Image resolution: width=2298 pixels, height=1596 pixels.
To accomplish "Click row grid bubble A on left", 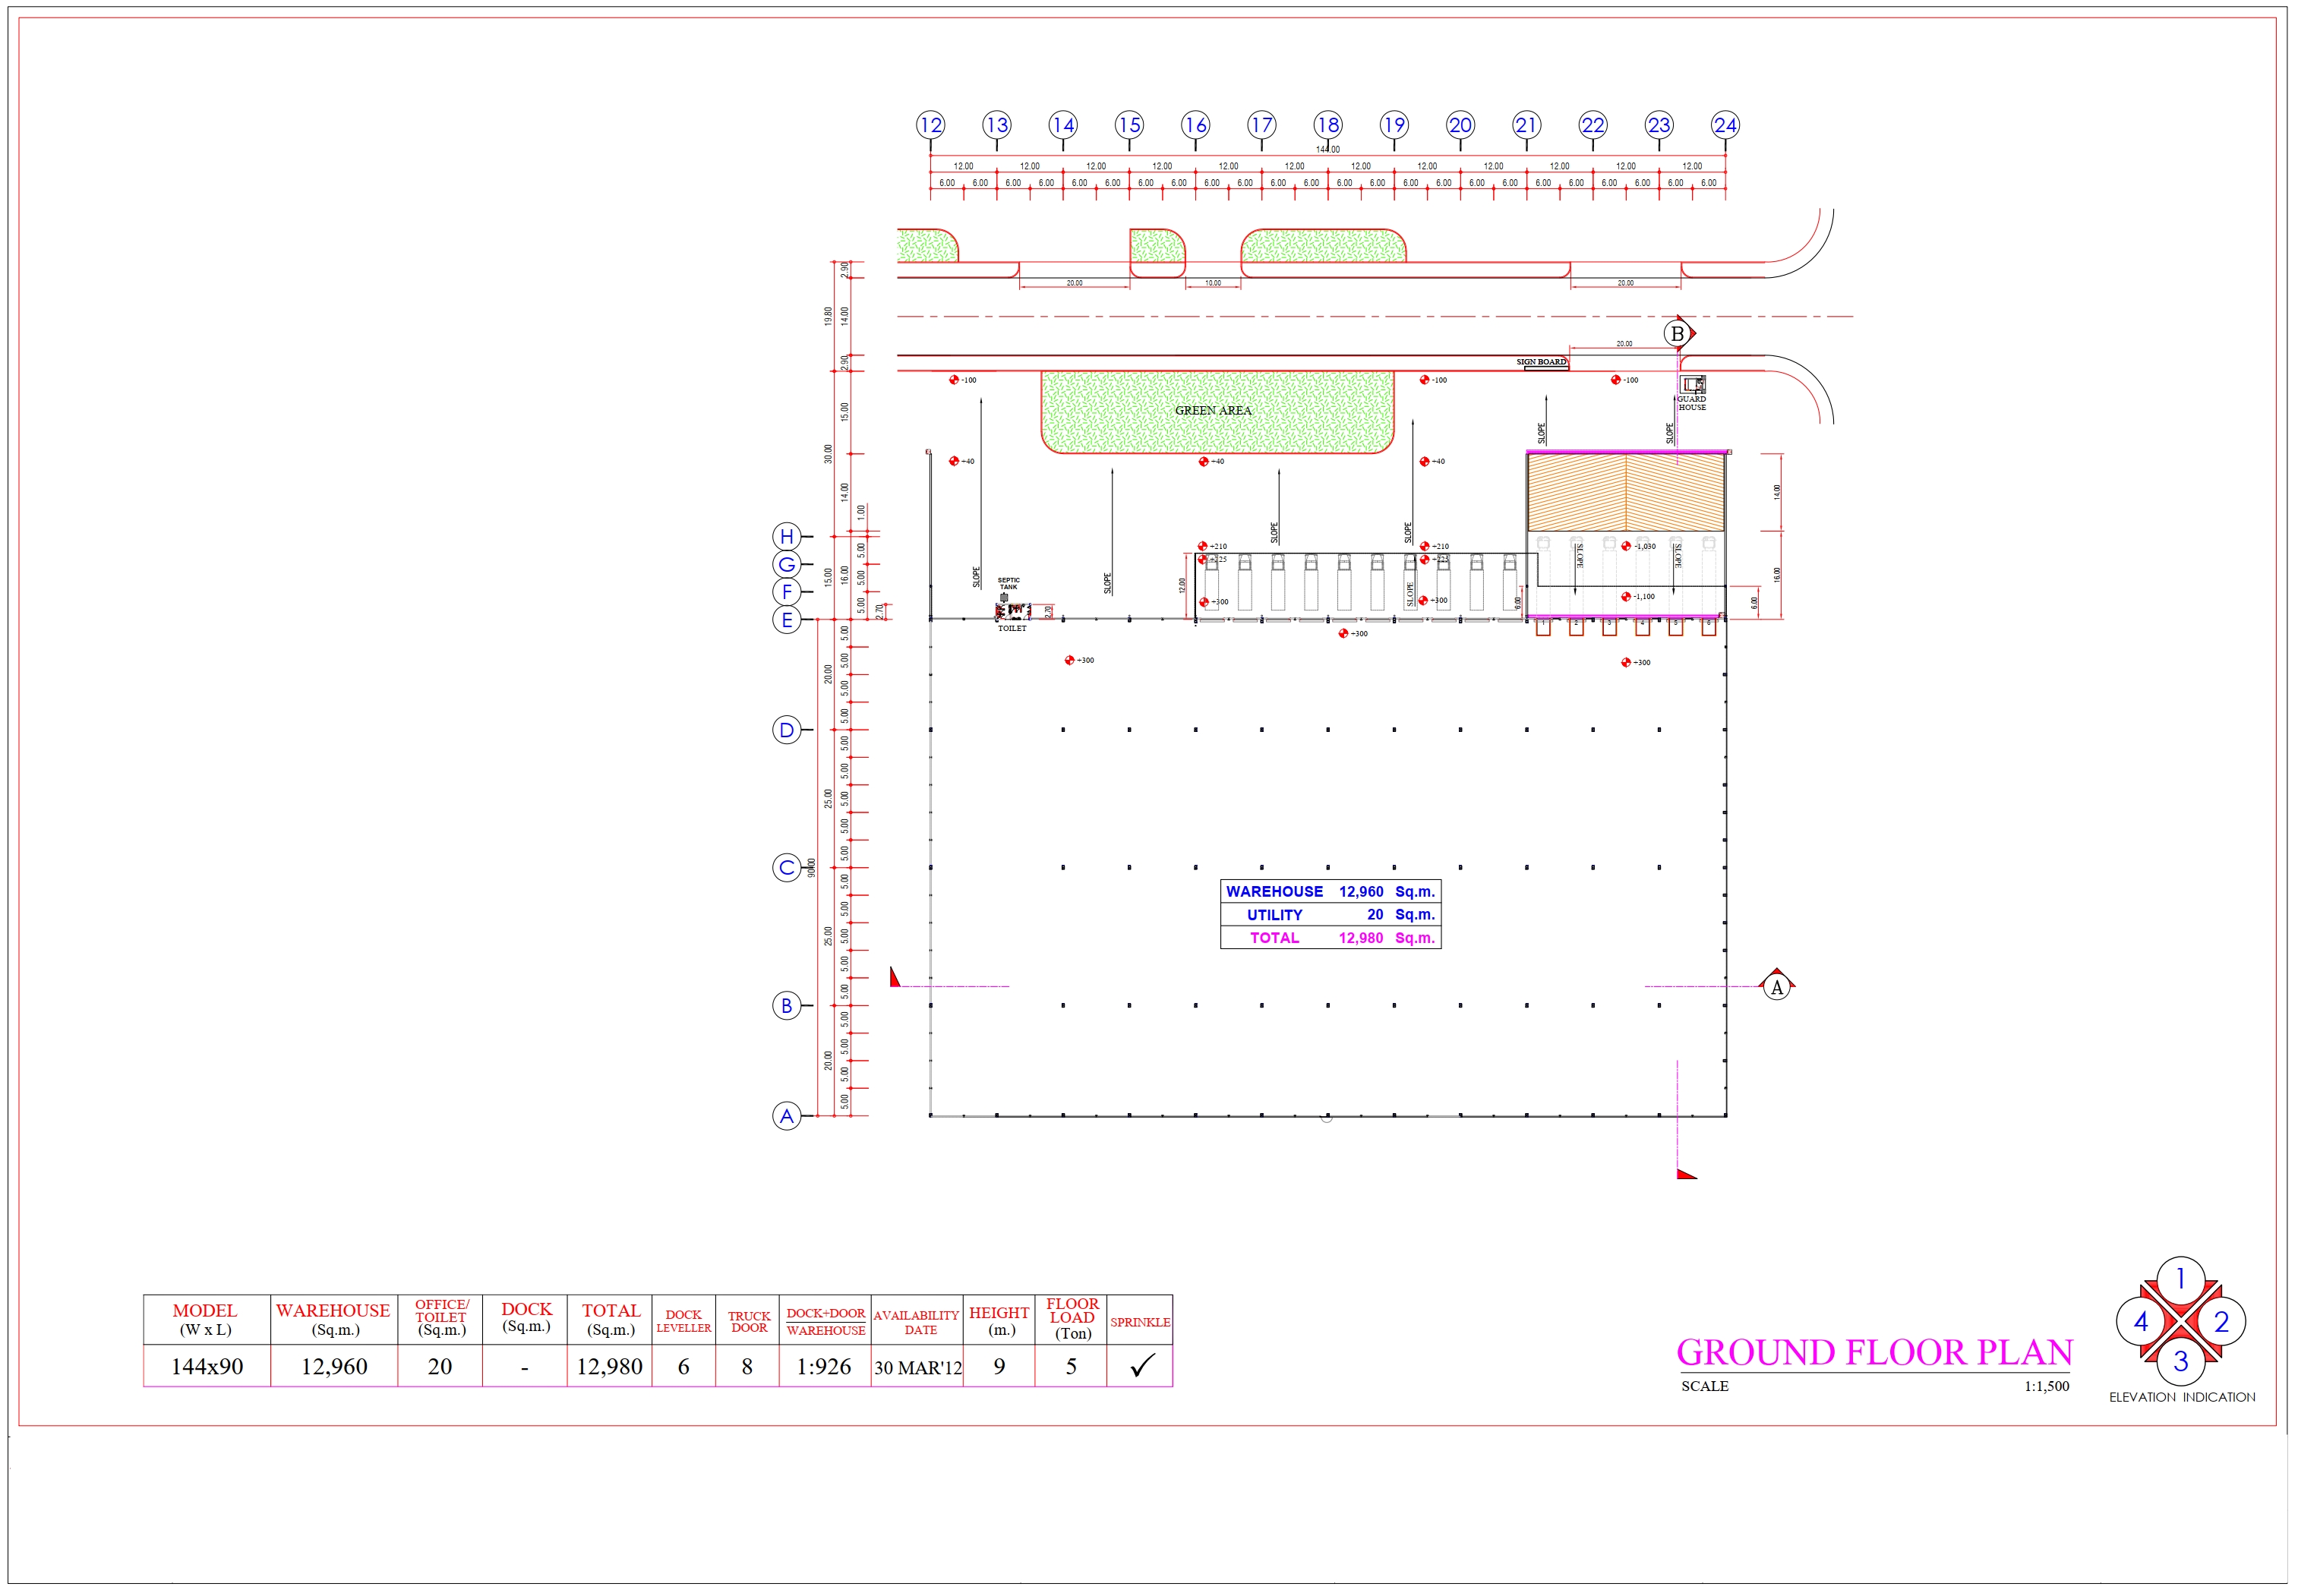I will pyautogui.click(x=787, y=1116).
